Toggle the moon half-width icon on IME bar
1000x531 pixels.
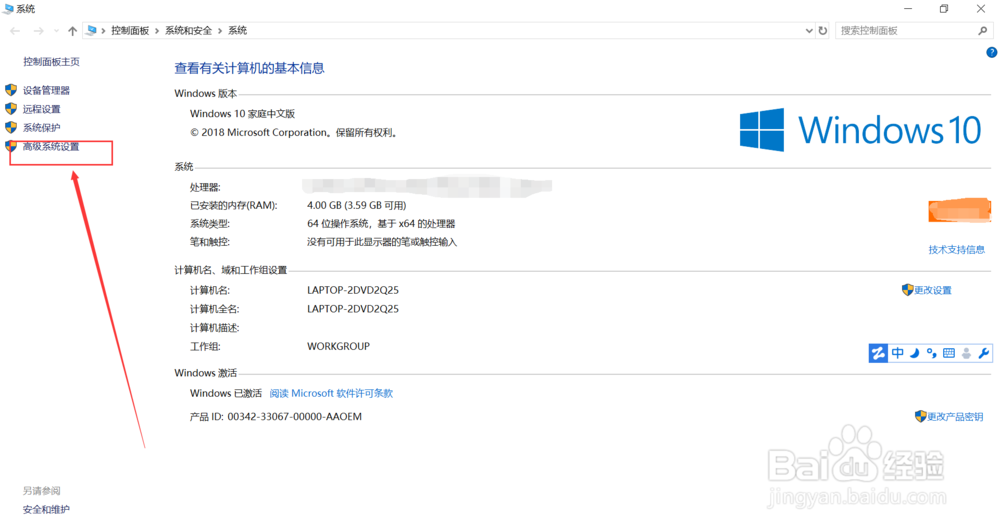tap(915, 353)
